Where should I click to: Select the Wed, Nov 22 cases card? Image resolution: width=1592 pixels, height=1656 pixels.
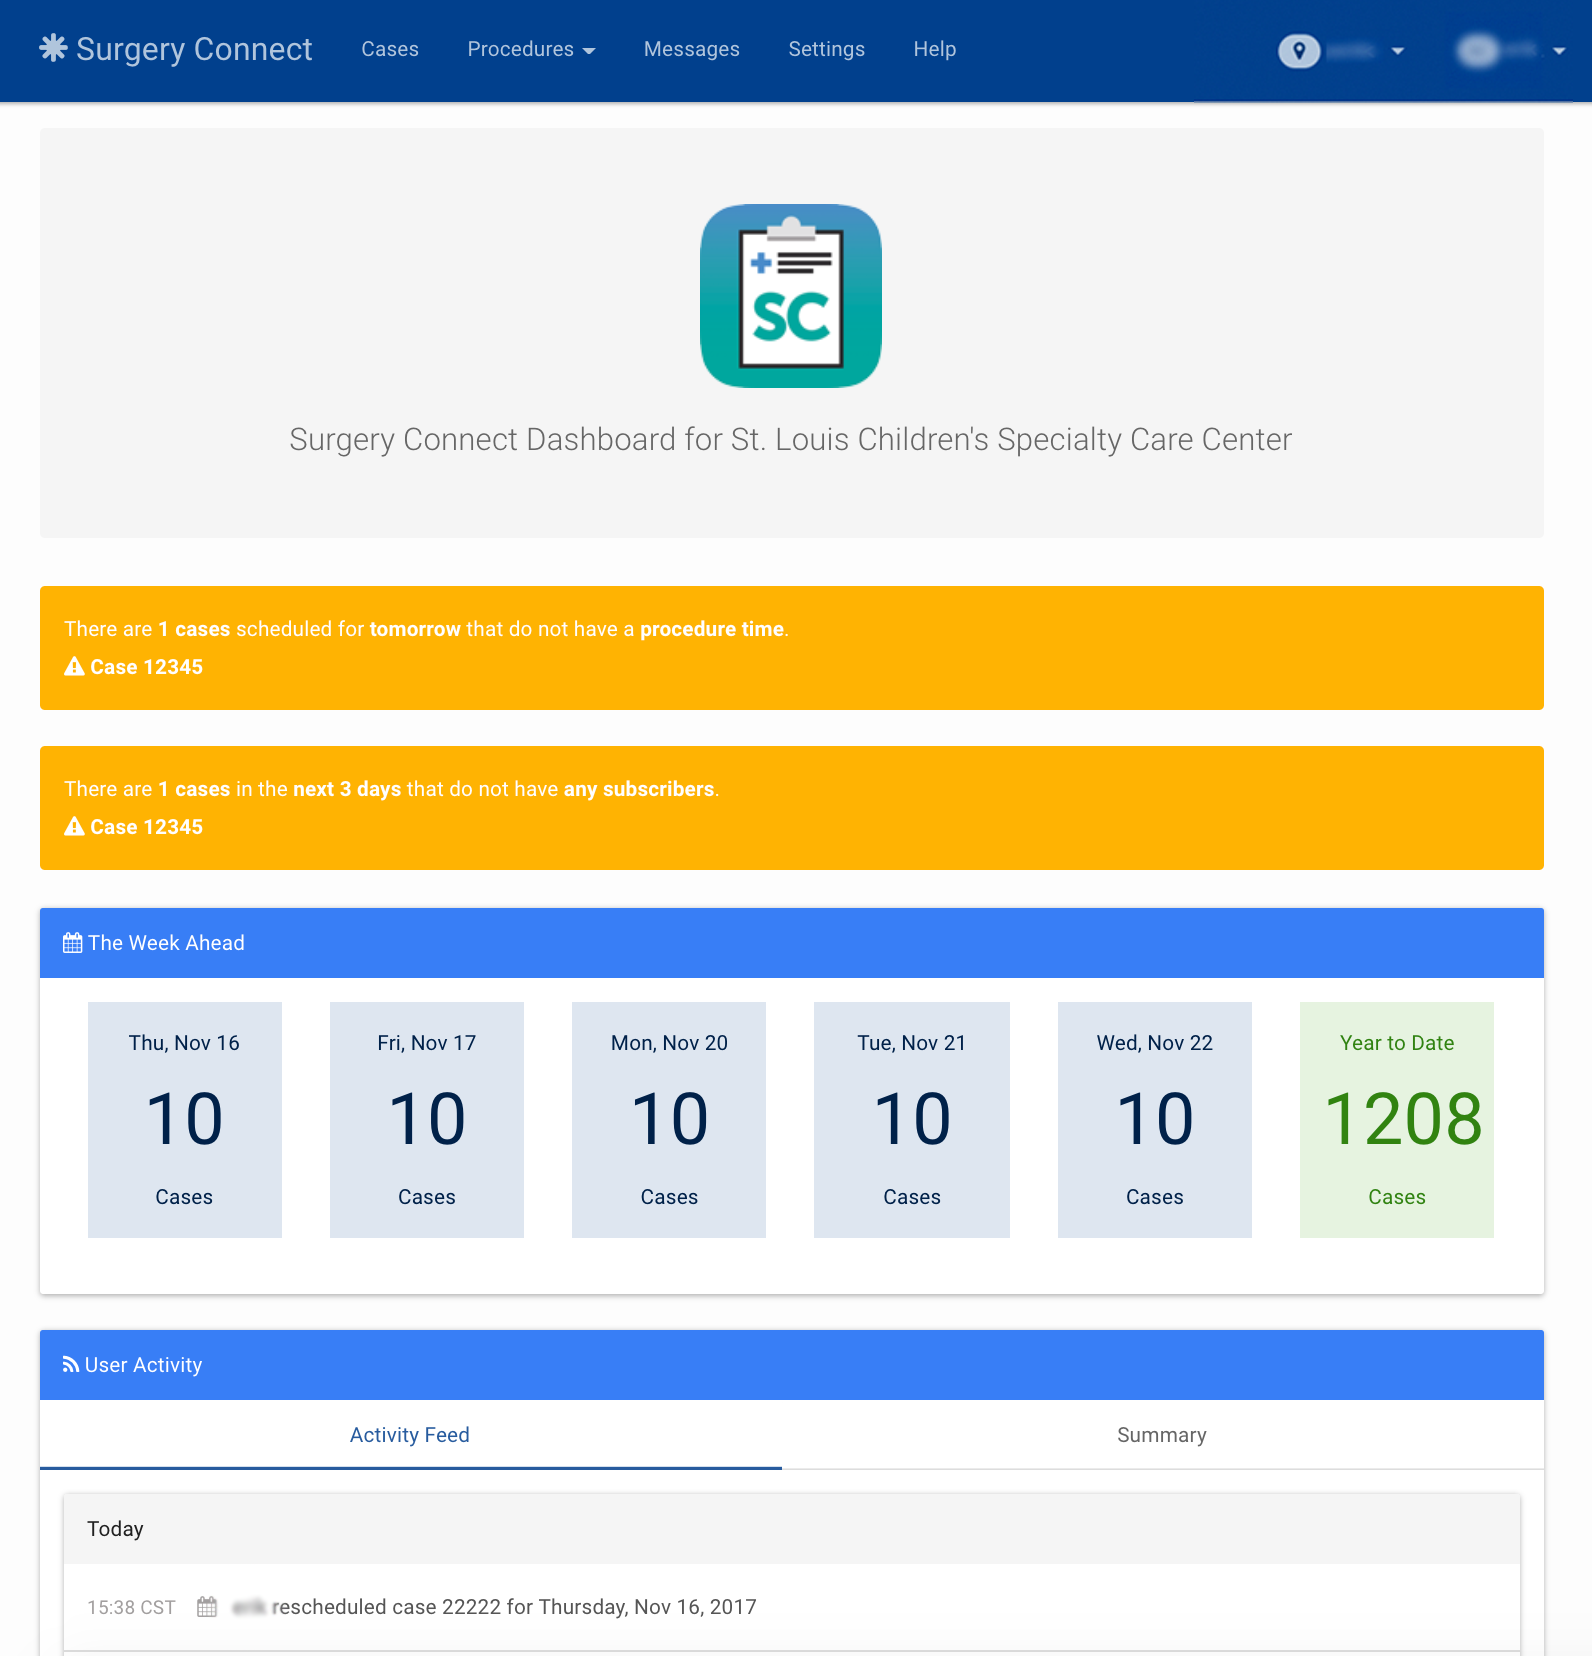1155,1120
